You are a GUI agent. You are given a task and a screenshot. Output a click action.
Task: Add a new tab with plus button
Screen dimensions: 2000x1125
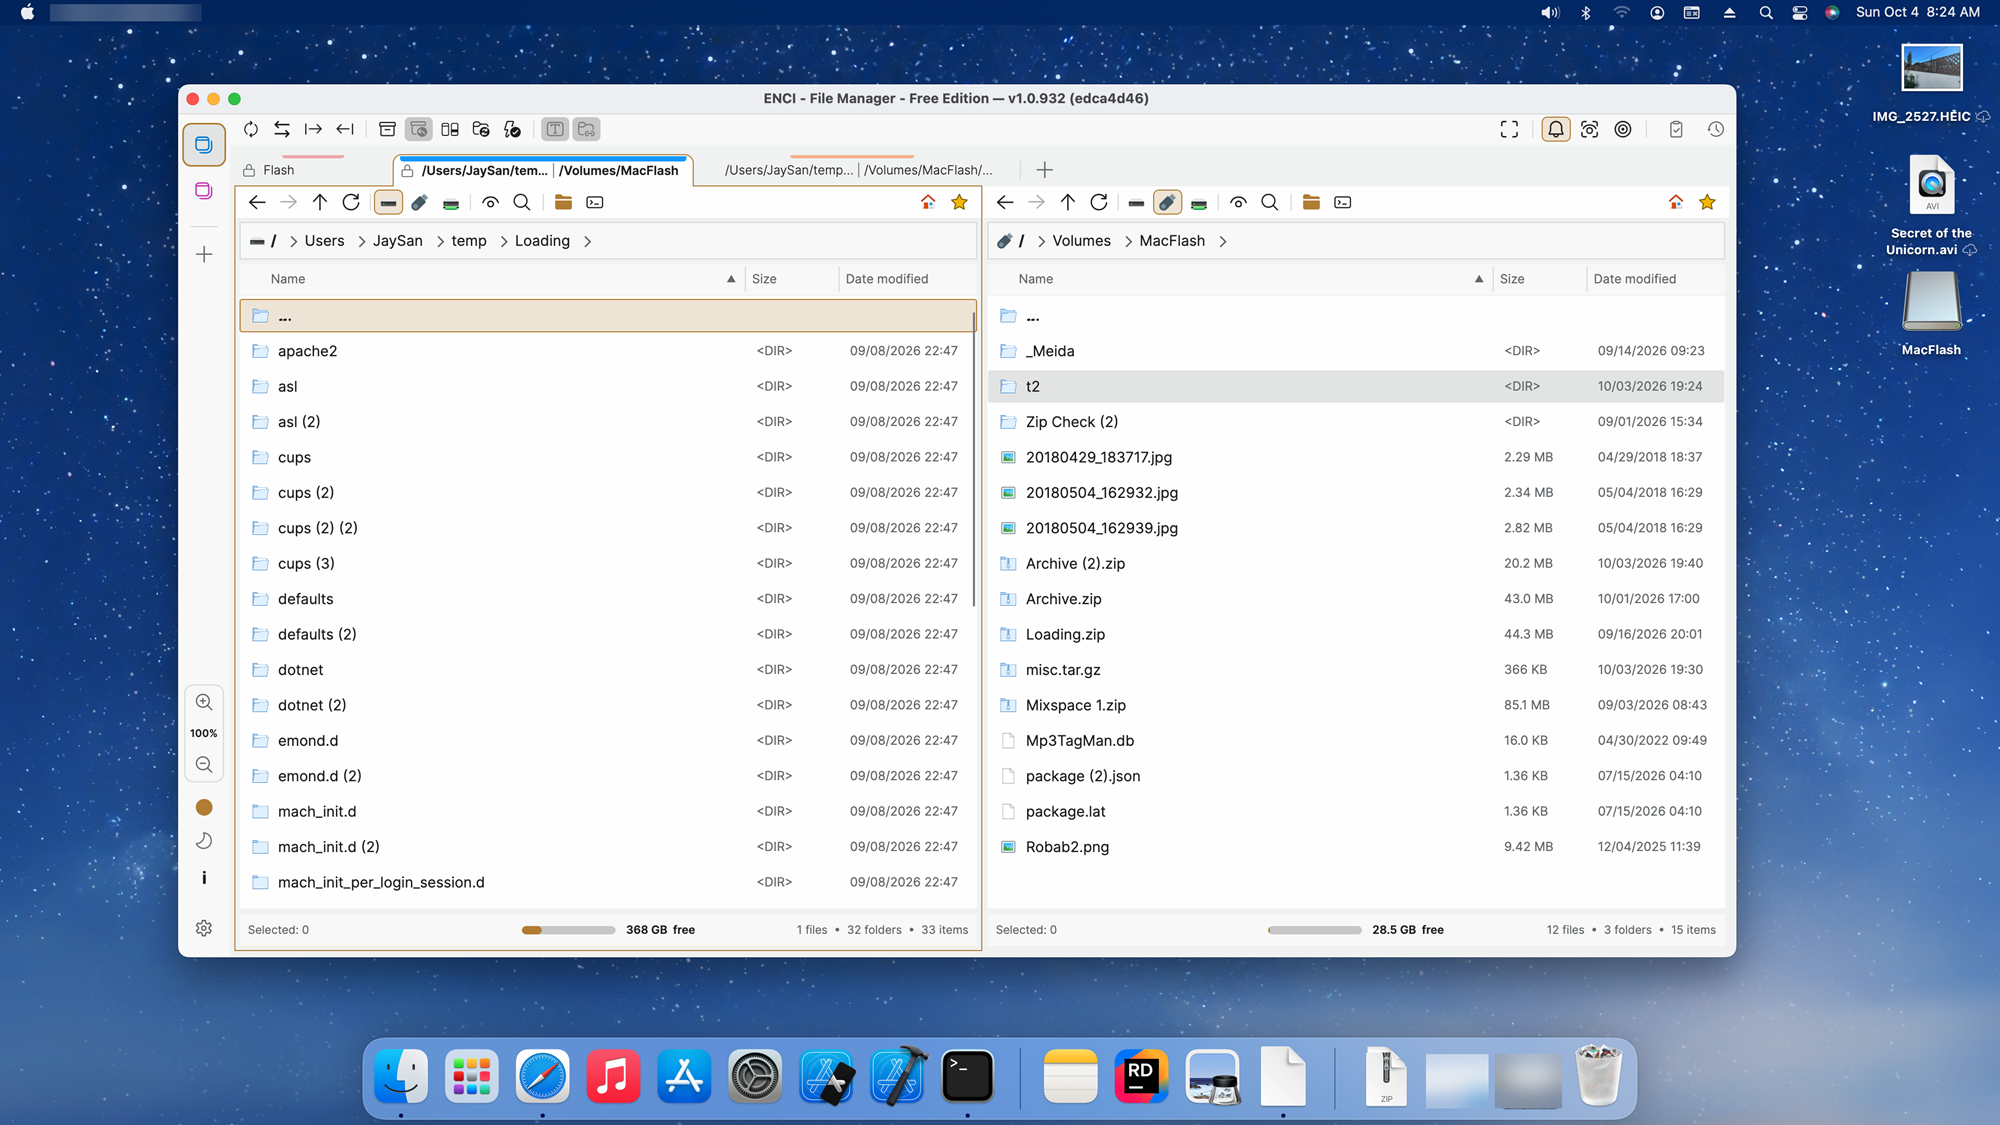(x=1044, y=170)
